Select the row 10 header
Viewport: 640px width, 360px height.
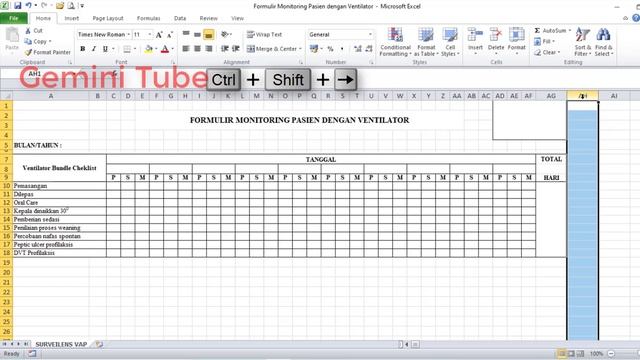point(6,186)
